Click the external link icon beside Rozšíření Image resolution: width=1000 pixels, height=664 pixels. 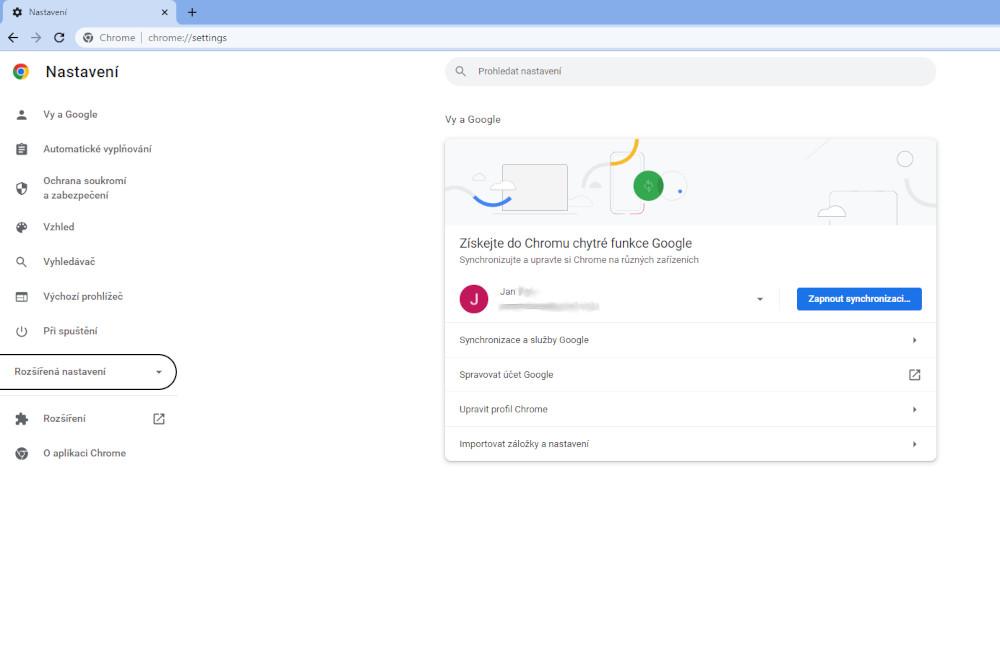(159, 419)
